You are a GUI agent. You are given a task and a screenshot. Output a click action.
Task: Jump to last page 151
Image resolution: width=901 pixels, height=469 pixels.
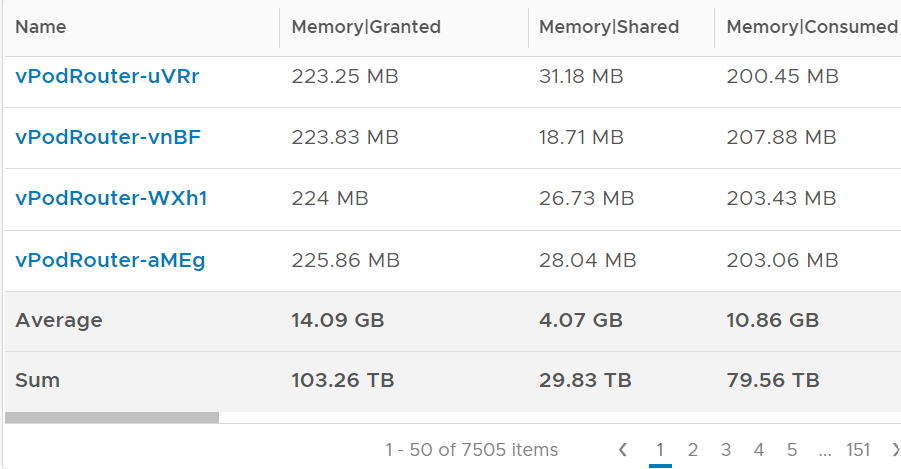coord(858,449)
